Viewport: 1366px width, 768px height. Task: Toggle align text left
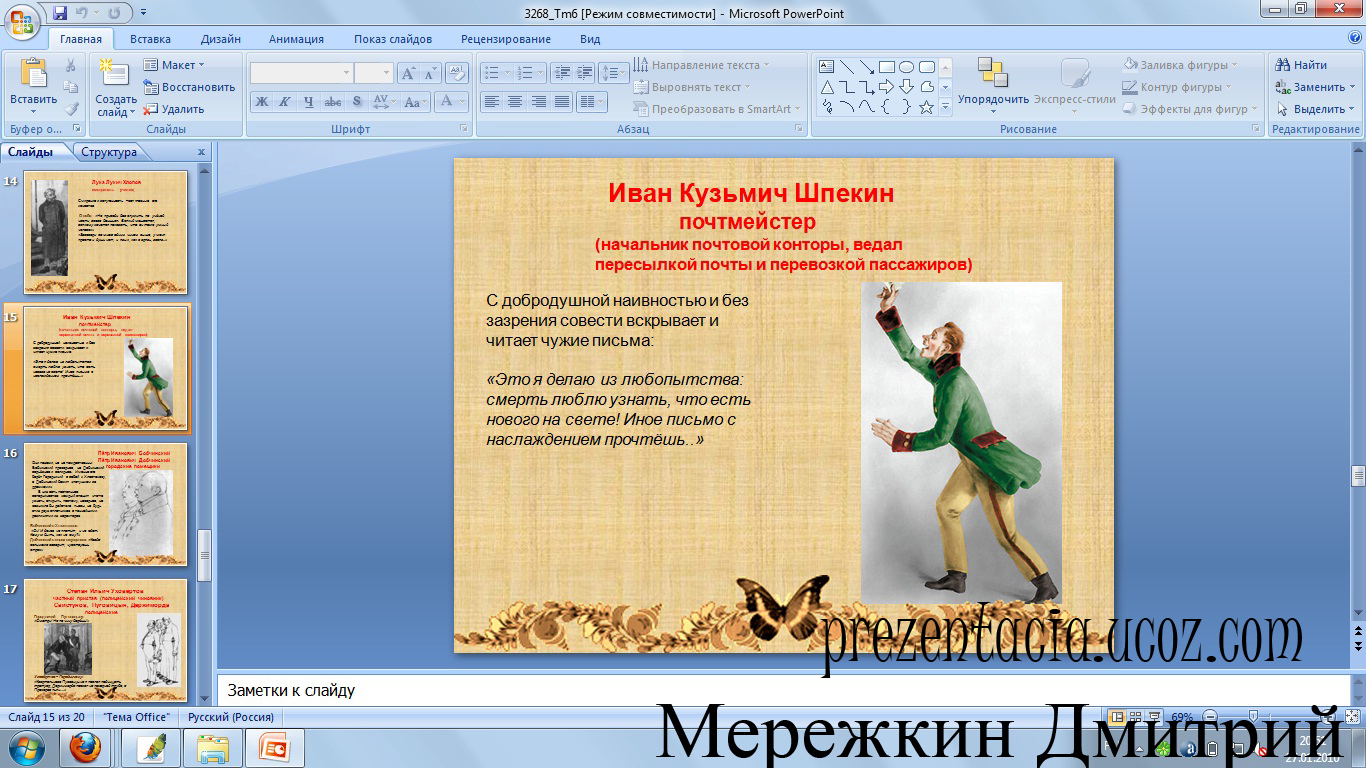pos(491,101)
